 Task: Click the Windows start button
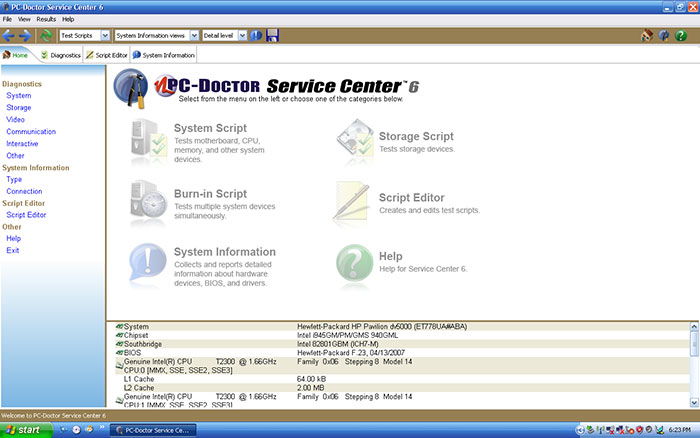click(26, 430)
